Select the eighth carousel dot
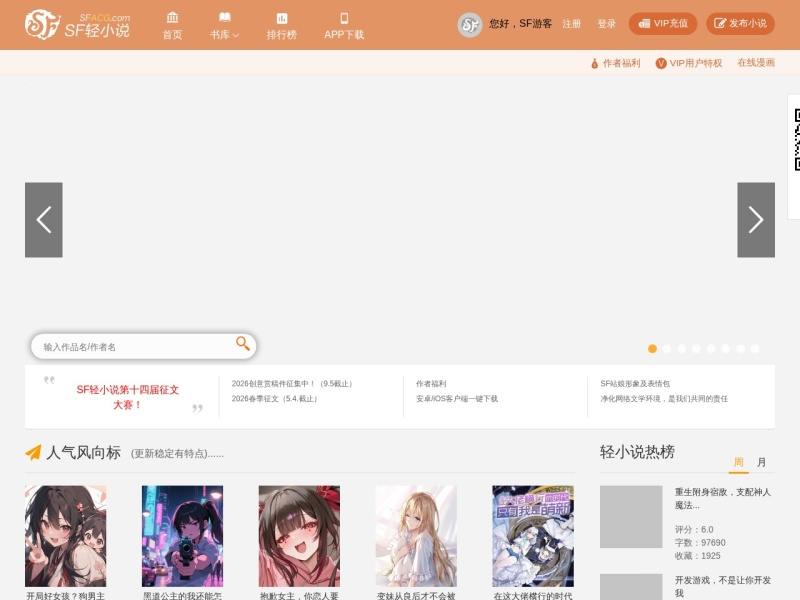Screen dimensions: 800x600 click(755, 348)
